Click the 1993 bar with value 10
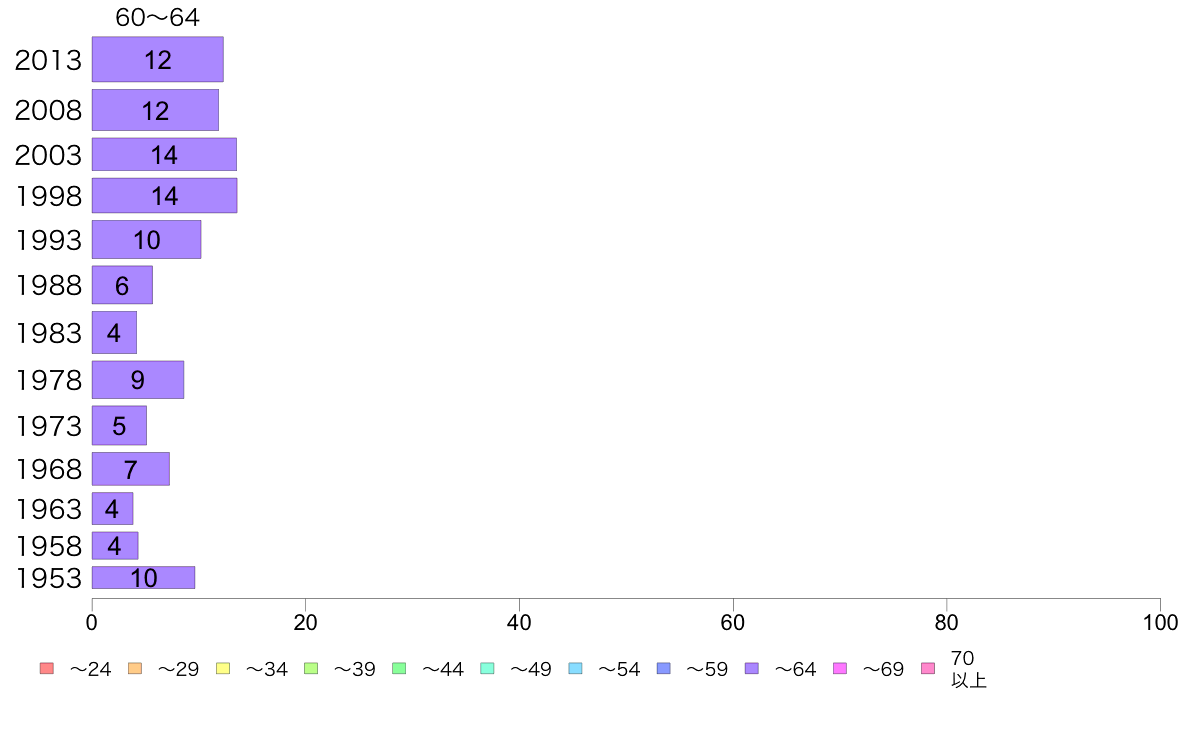1188x736 pixels. point(146,240)
